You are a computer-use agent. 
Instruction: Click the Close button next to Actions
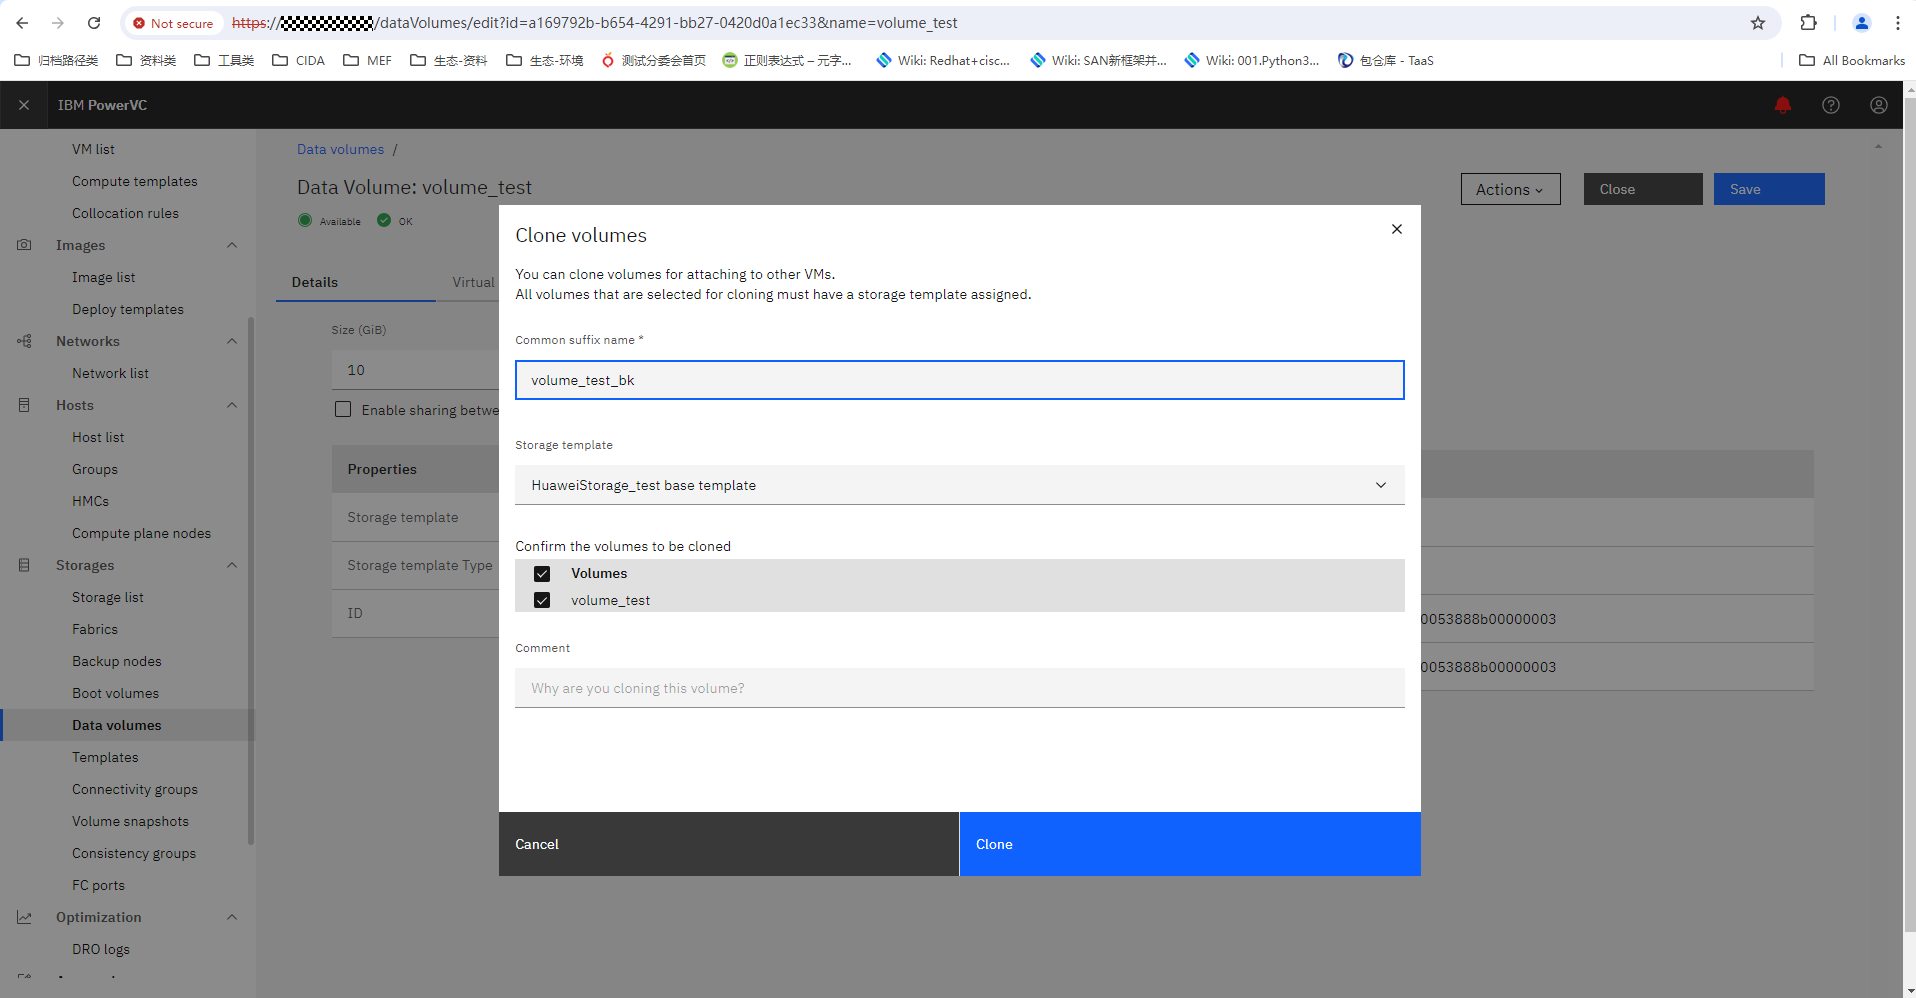click(1642, 189)
